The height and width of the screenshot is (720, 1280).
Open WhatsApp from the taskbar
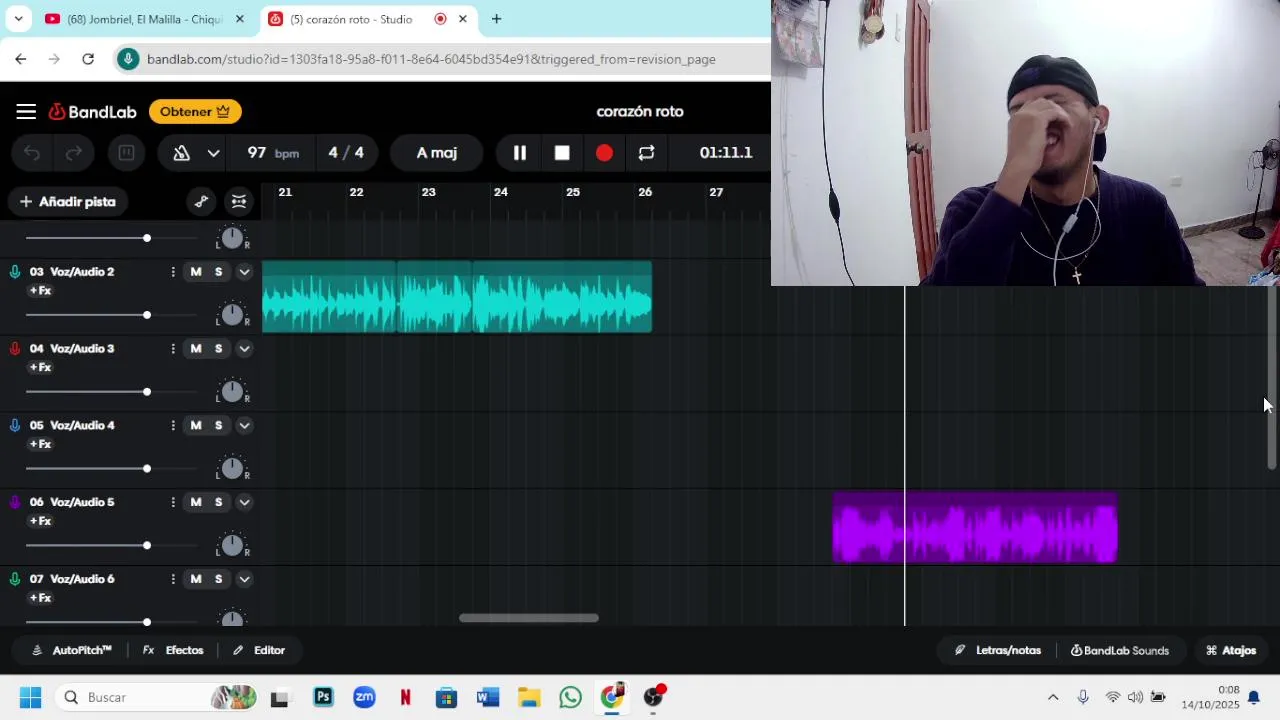(x=570, y=697)
